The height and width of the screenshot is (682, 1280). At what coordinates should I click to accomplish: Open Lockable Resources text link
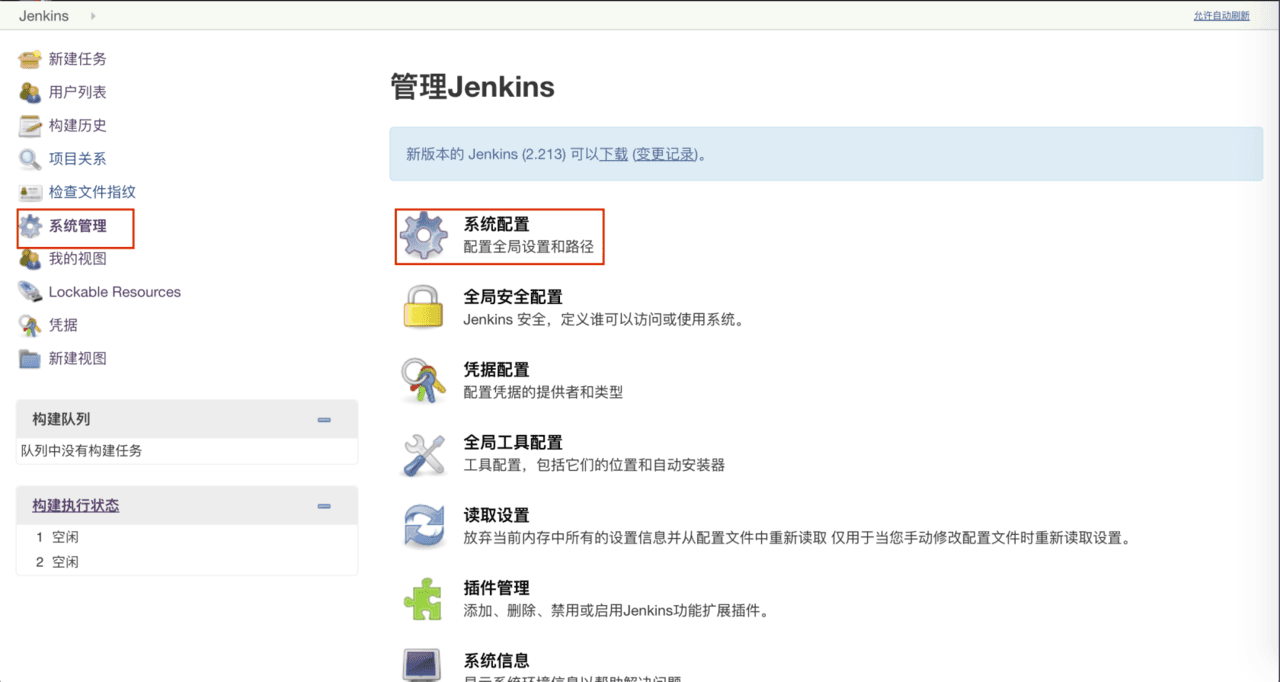click(x=115, y=292)
